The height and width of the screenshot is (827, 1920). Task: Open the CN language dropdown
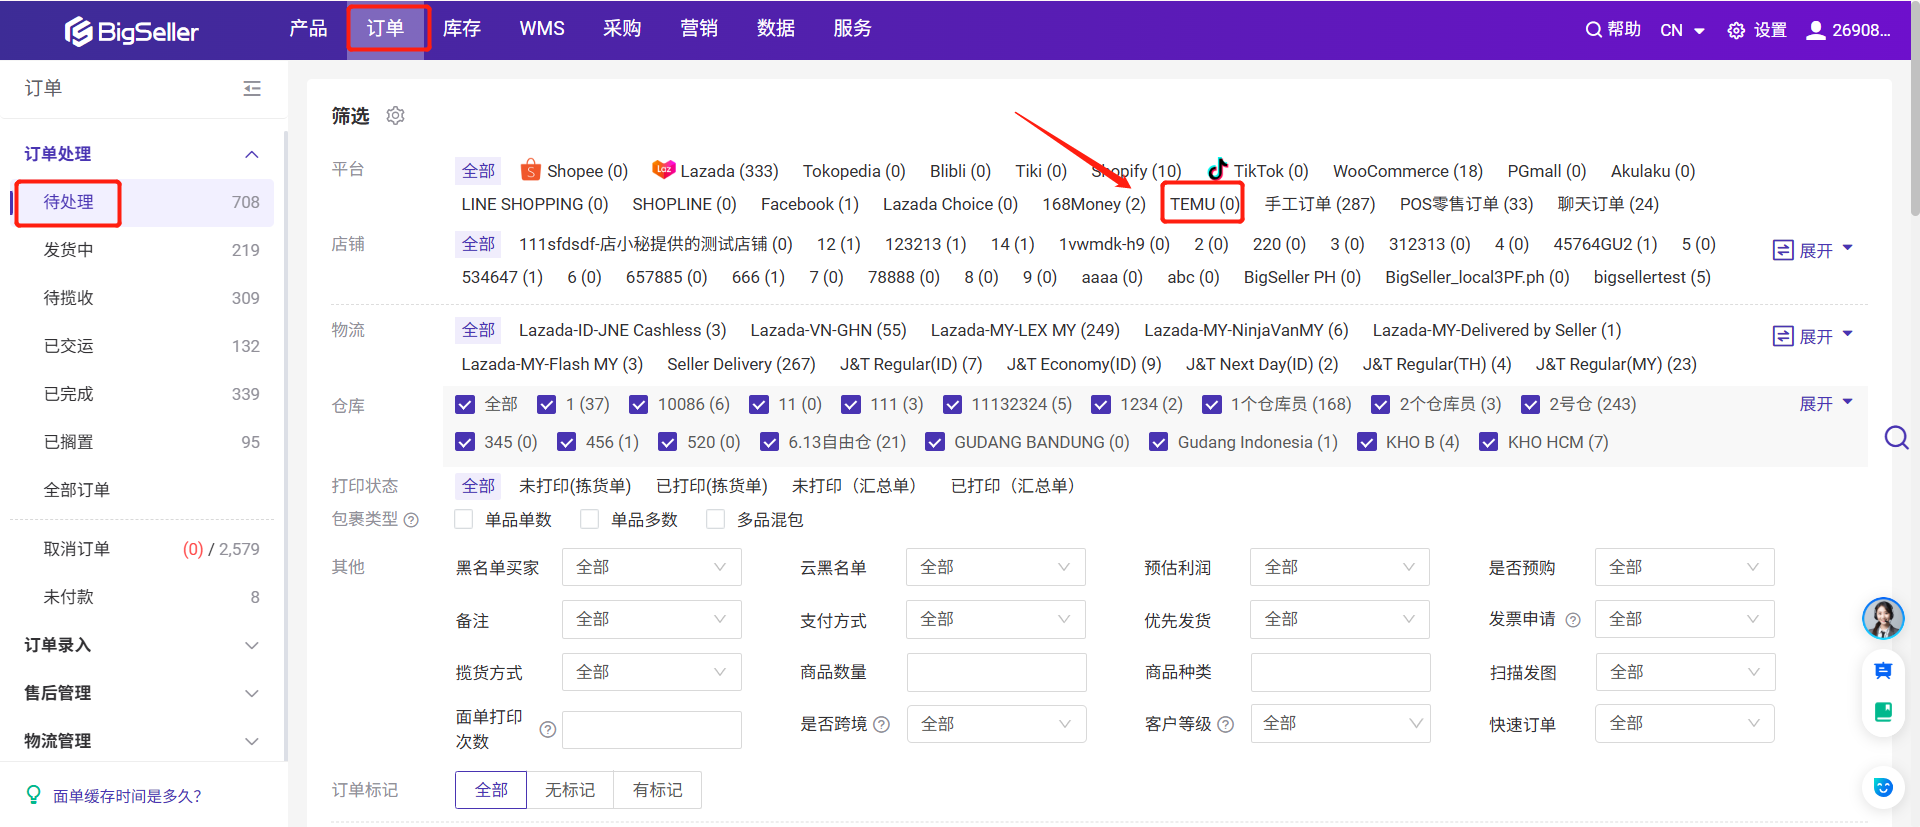point(1682,30)
